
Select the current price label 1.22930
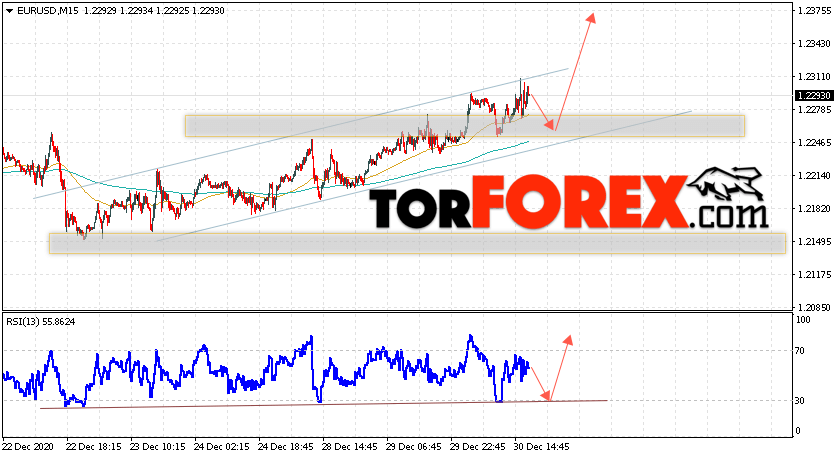pyautogui.click(x=814, y=96)
